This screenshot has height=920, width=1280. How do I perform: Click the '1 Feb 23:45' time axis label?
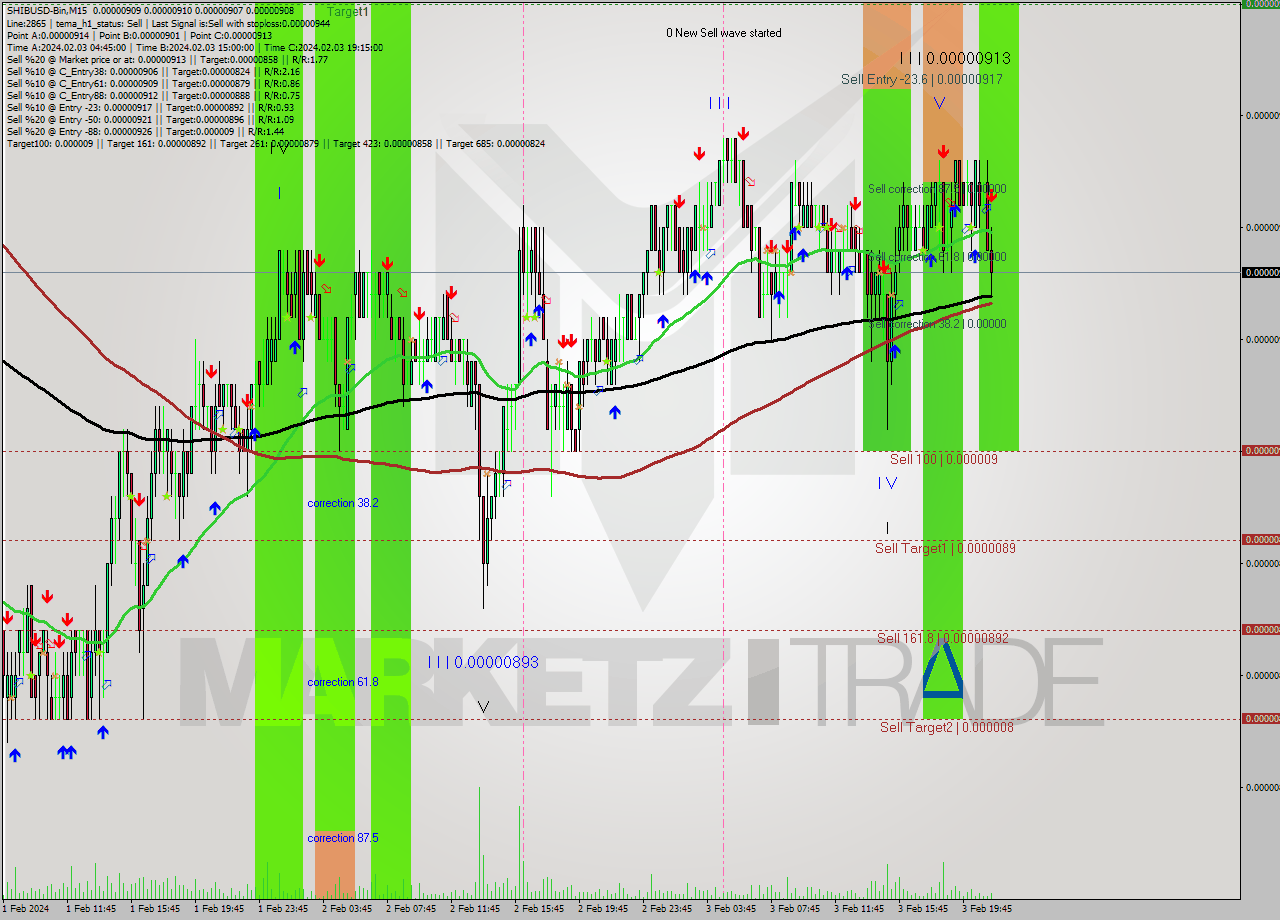coord(283,909)
